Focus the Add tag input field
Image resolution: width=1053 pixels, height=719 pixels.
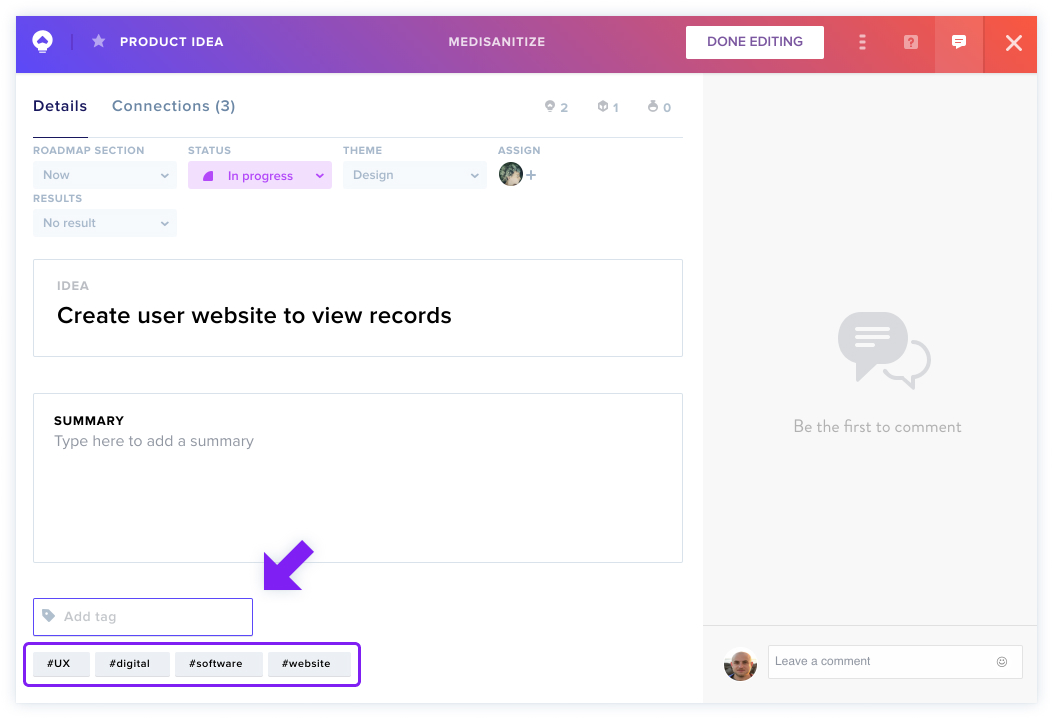pos(143,617)
